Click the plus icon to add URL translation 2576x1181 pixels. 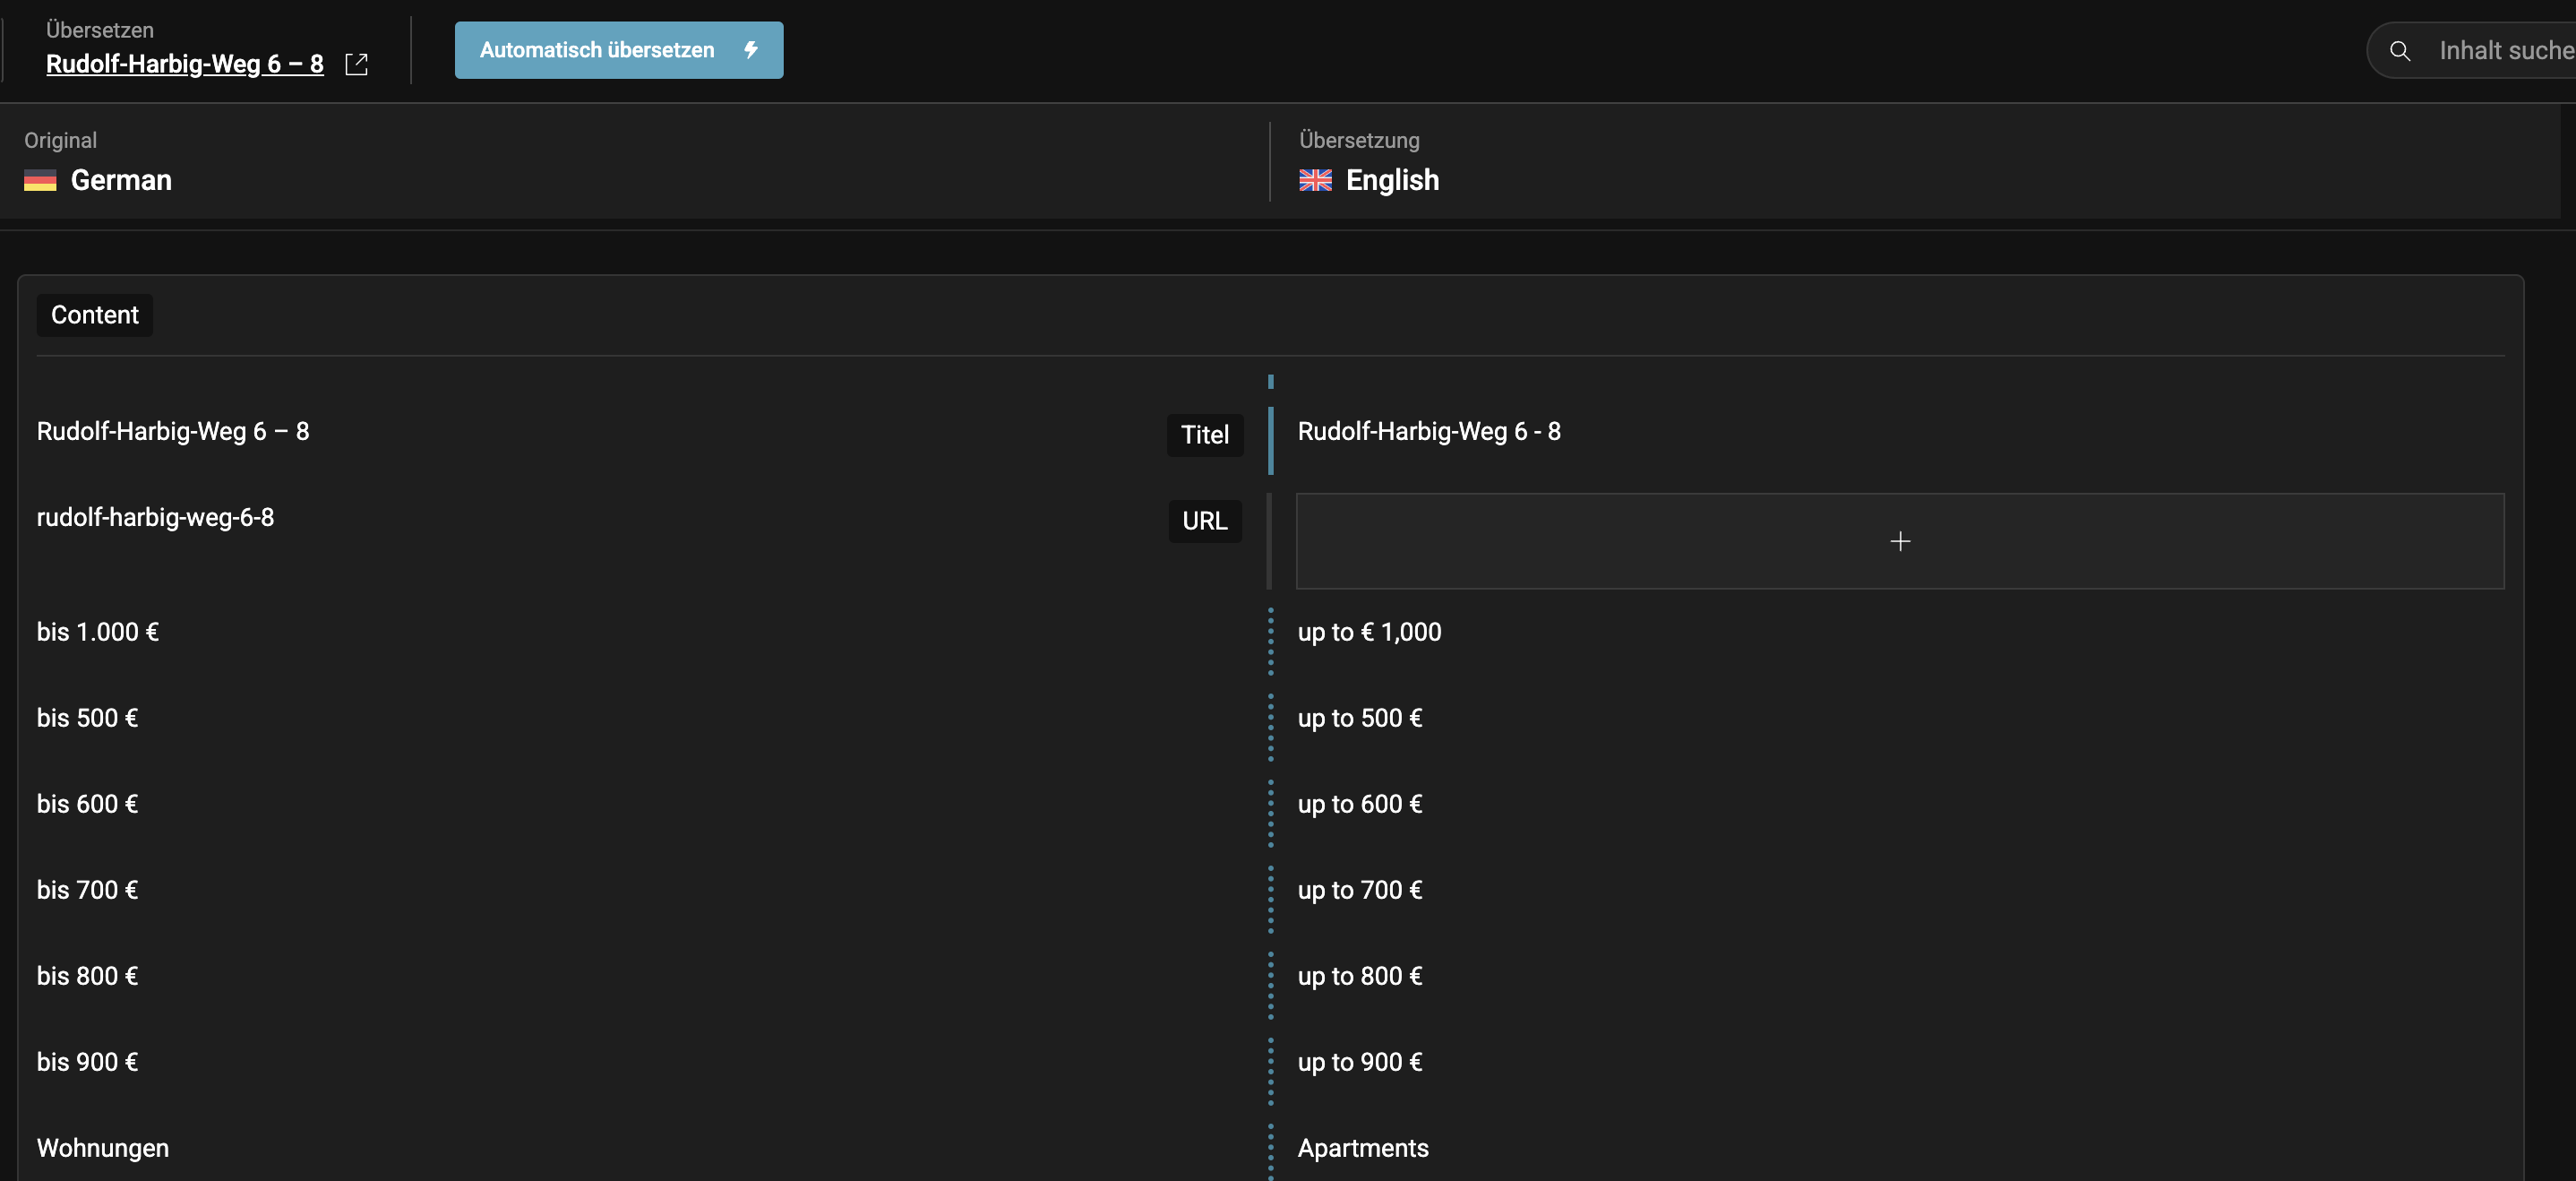pos(1899,541)
